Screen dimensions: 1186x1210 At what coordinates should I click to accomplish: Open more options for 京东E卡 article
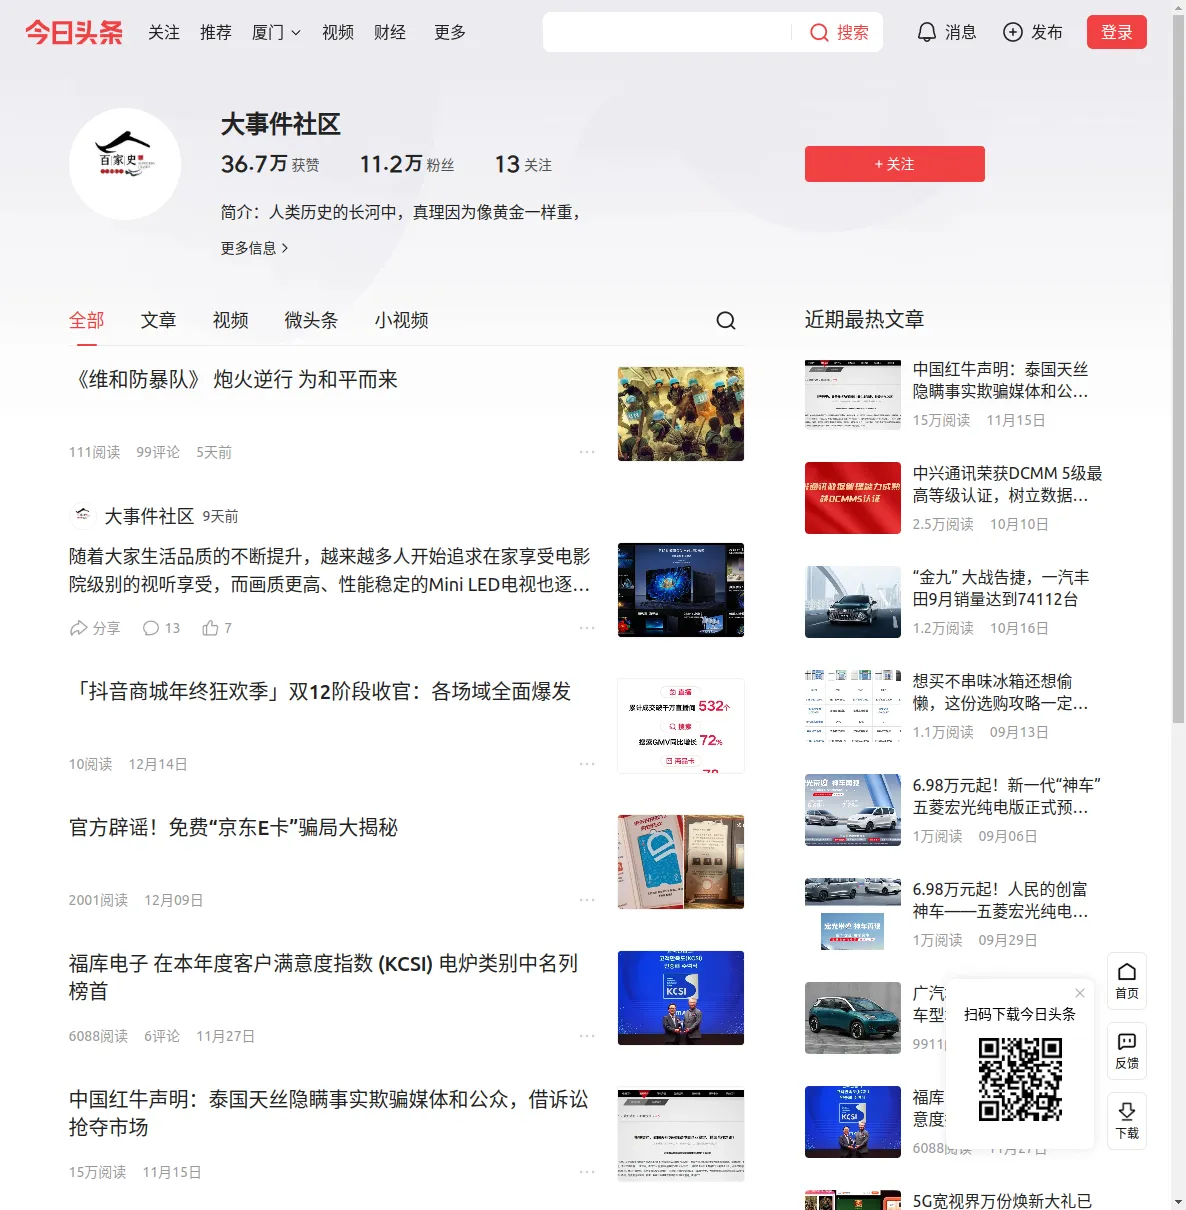587,900
